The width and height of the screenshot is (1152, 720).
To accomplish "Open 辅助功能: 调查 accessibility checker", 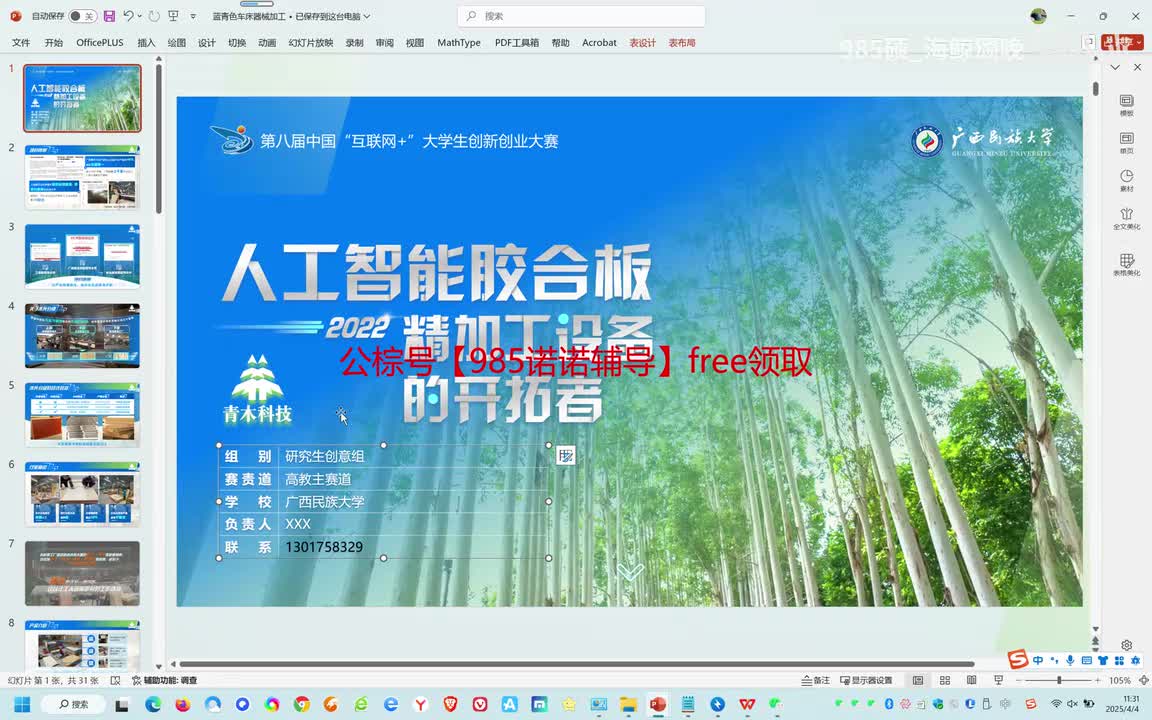I will pyautogui.click(x=165, y=680).
